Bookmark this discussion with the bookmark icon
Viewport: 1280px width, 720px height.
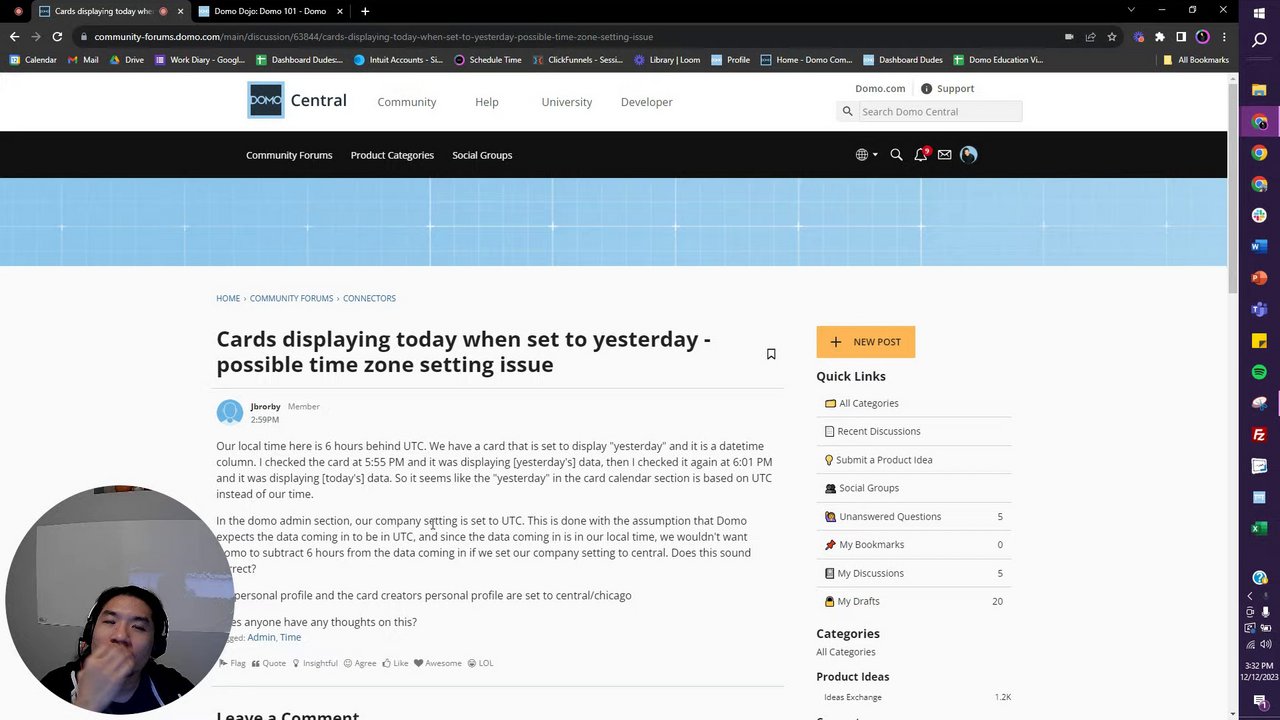point(771,354)
